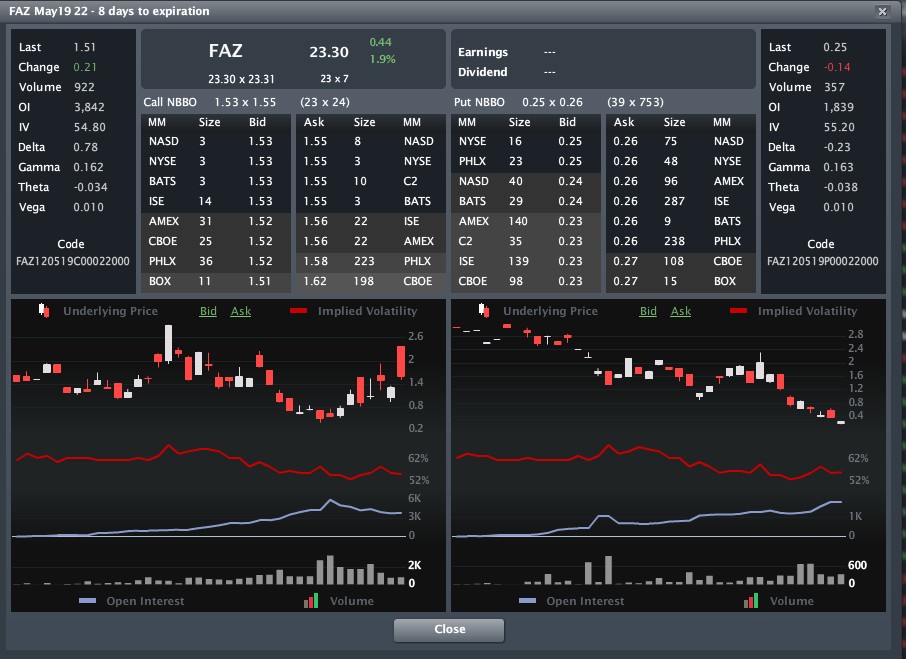The width and height of the screenshot is (906, 659).
Task: Click the blue Open Interest marker in put chart
Action: (x=528, y=601)
